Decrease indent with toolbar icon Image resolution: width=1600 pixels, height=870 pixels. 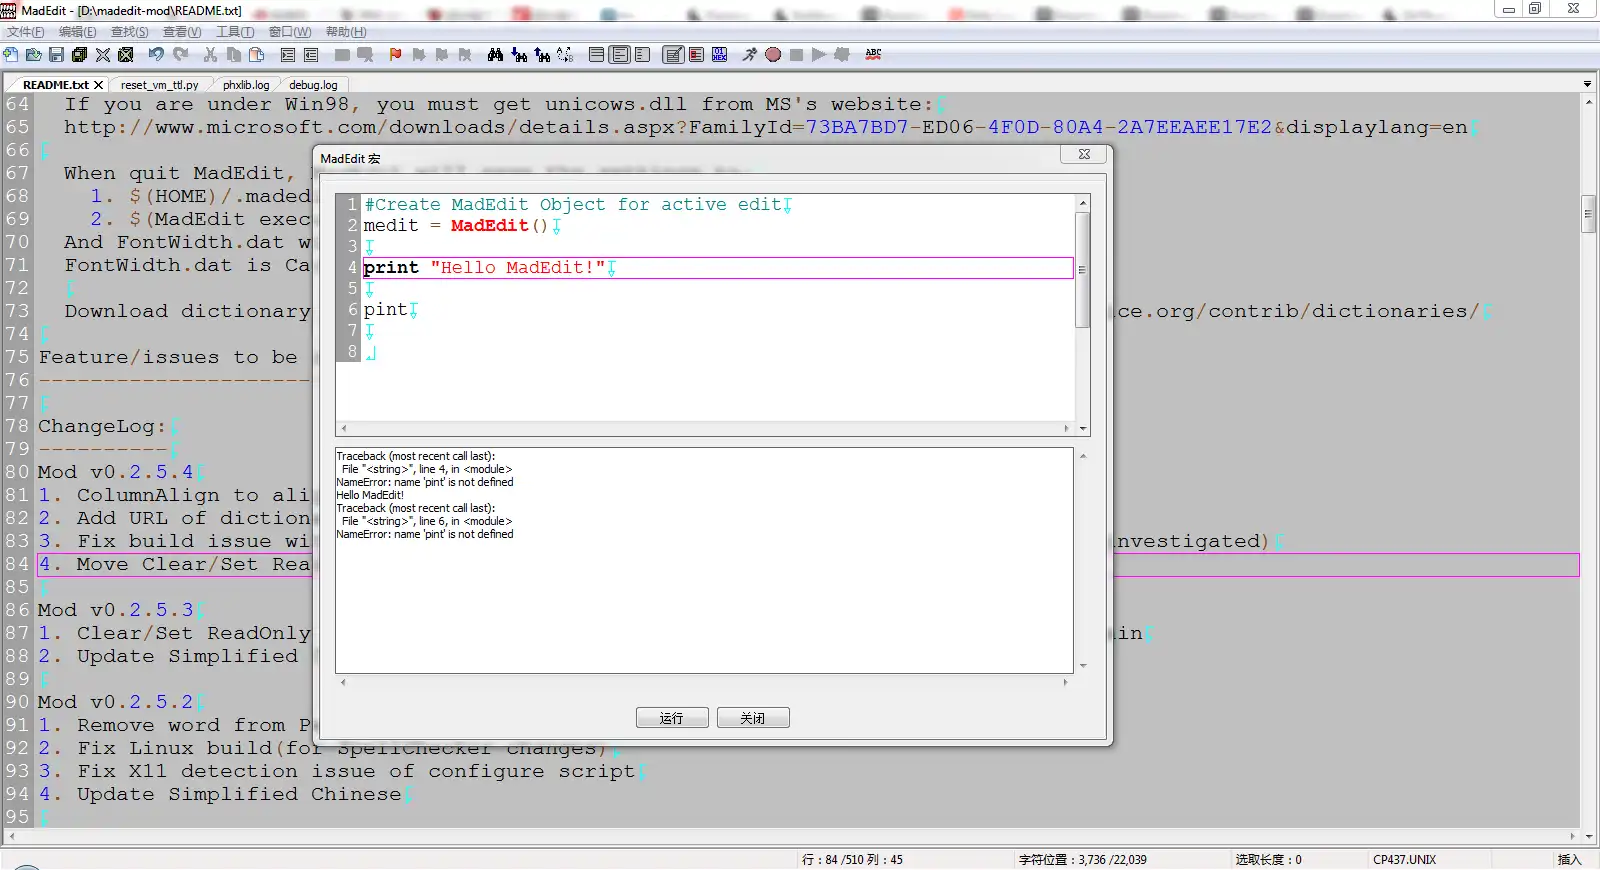click(x=311, y=55)
